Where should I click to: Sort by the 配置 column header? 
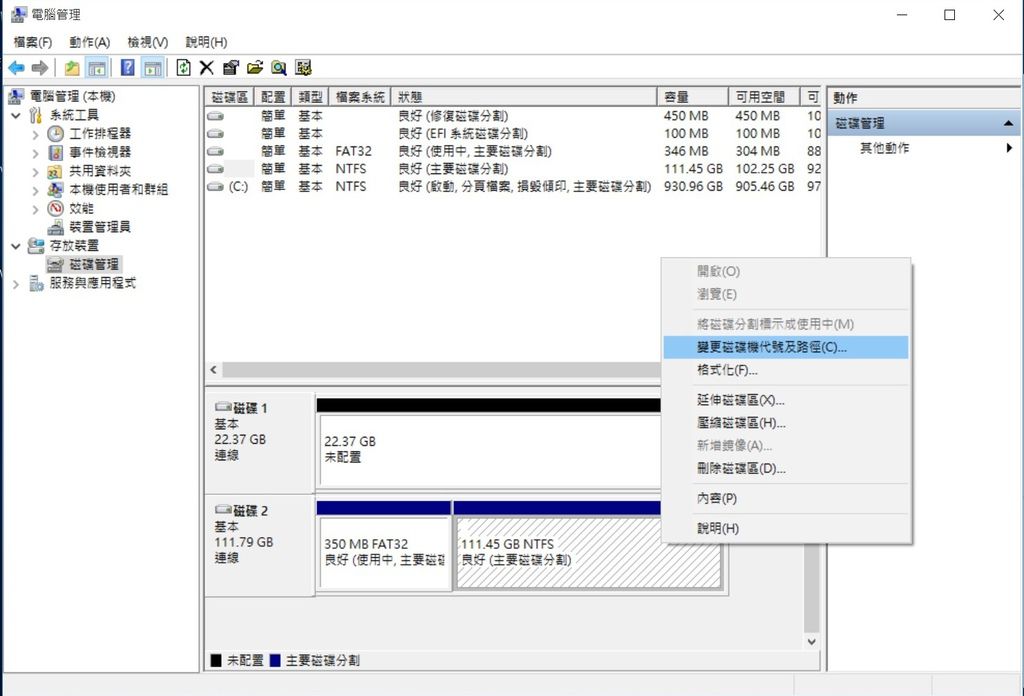(273, 97)
